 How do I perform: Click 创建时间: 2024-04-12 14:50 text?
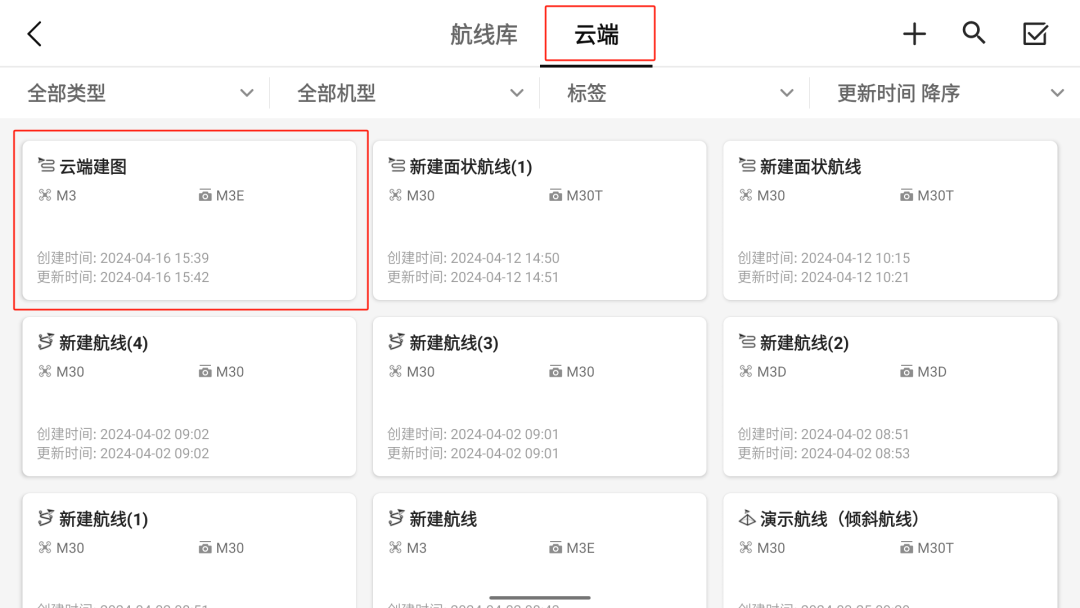point(473,258)
